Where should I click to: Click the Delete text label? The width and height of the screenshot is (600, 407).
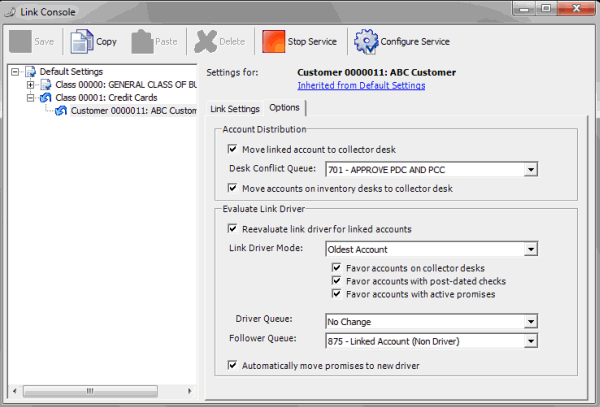[x=232, y=41]
